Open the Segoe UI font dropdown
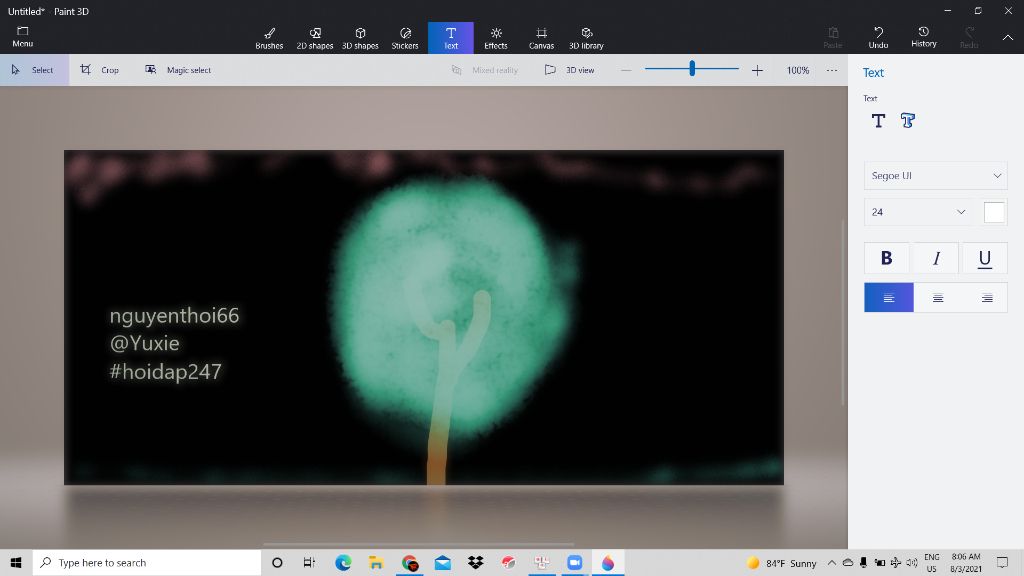 935,176
